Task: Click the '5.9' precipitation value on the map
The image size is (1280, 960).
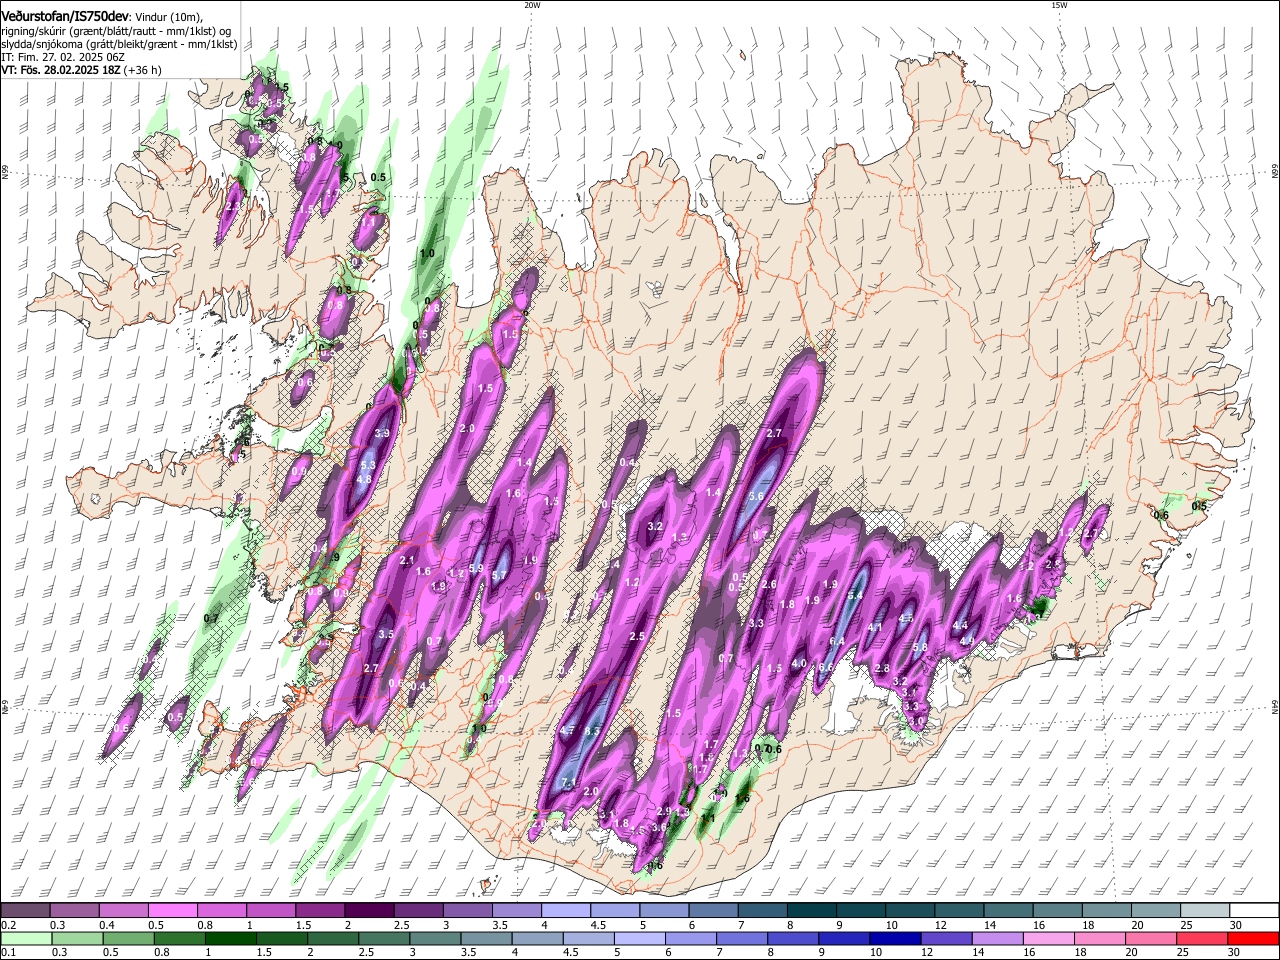Action: pyautogui.click(x=476, y=569)
